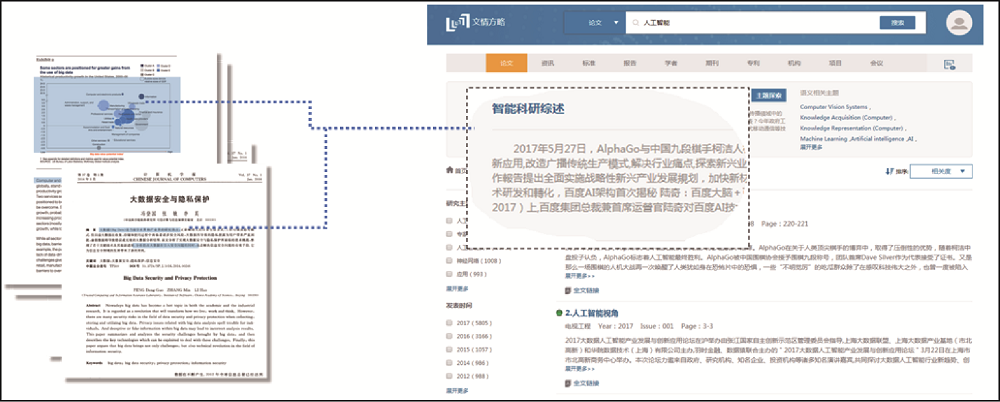Click the green dot before 2.人工智能视角
This screenshot has height=402, width=1000.
click(x=559, y=313)
